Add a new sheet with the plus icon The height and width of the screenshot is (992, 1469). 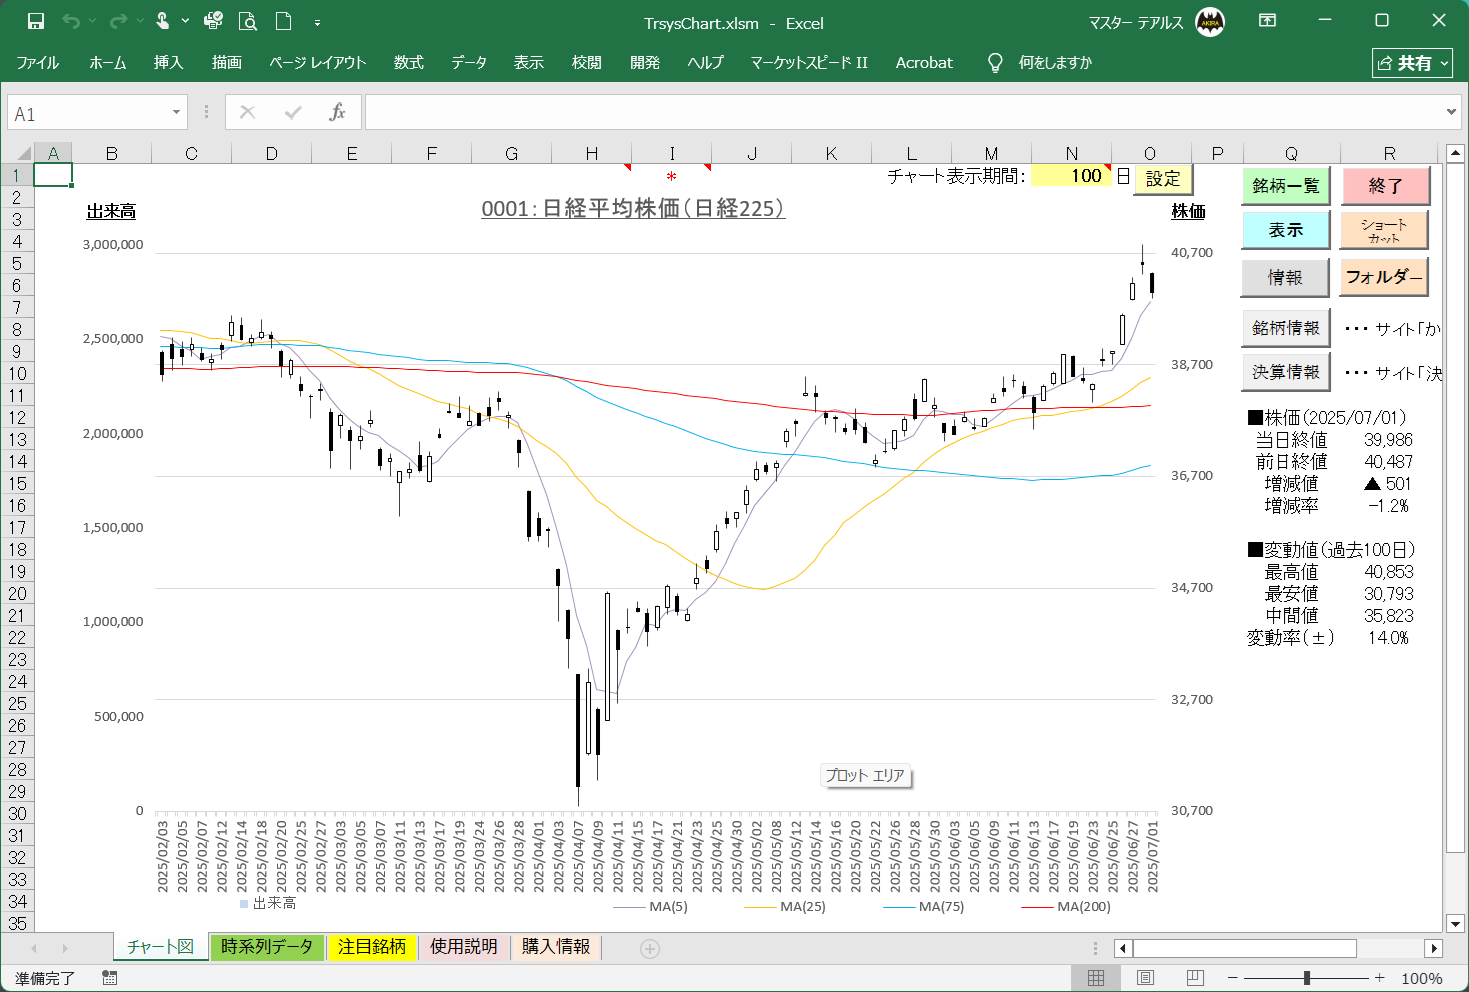(650, 948)
